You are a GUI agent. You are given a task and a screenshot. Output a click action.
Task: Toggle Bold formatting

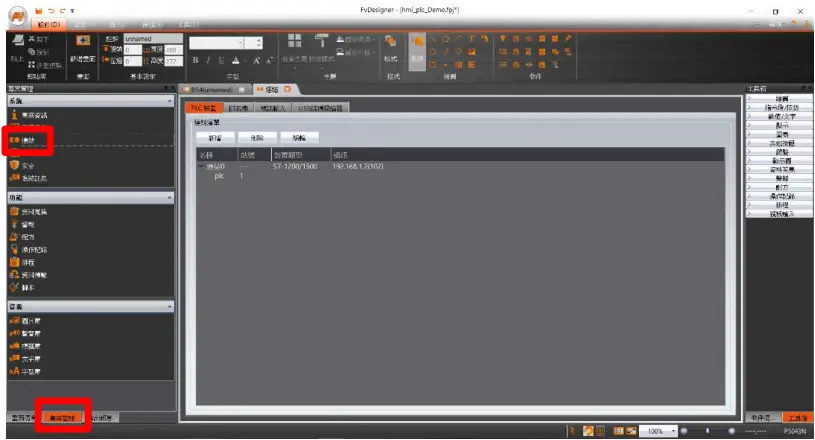coord(195,60)
